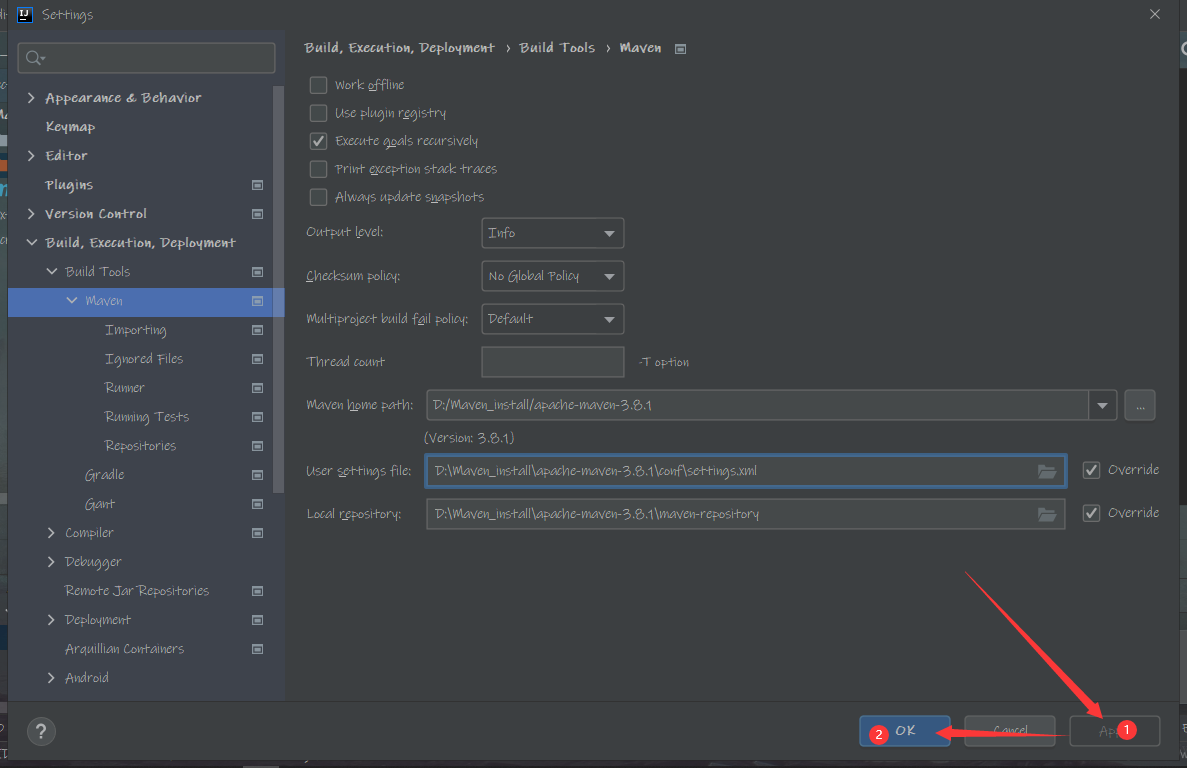Click the icon next to Maven breadcrumb title
Image resolution: width=1187 pixels, height=768 pixels.
pyautogui.click(x=681, y=49)
